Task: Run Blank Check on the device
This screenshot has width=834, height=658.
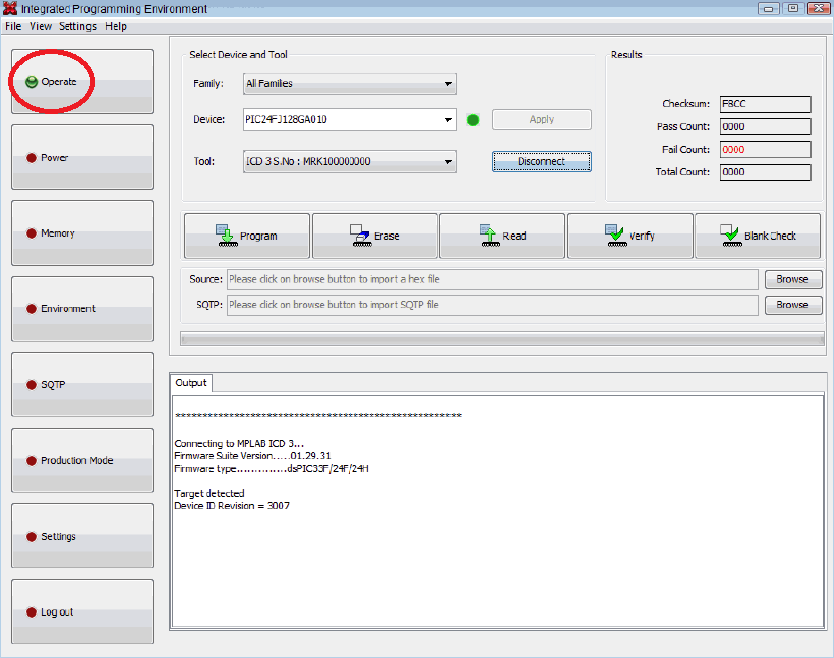Action: (757, 236)
